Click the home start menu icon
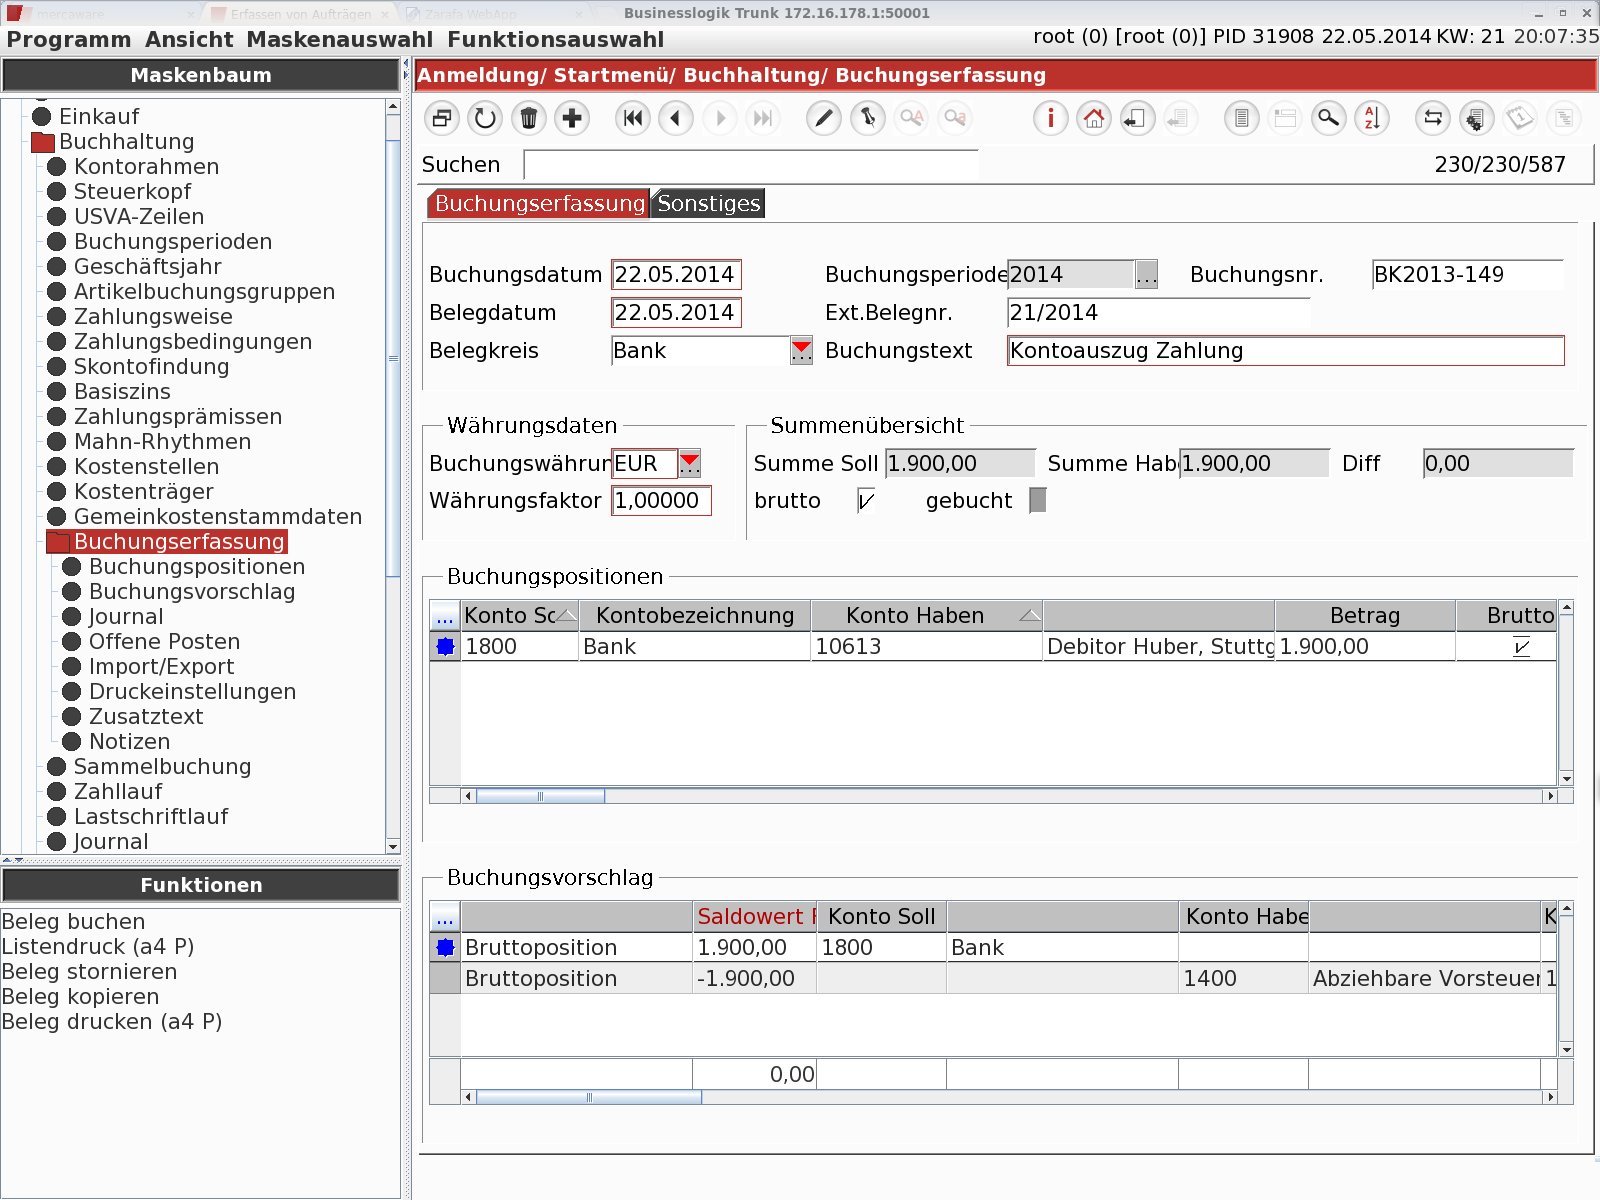 click(x=1094, y=118)
